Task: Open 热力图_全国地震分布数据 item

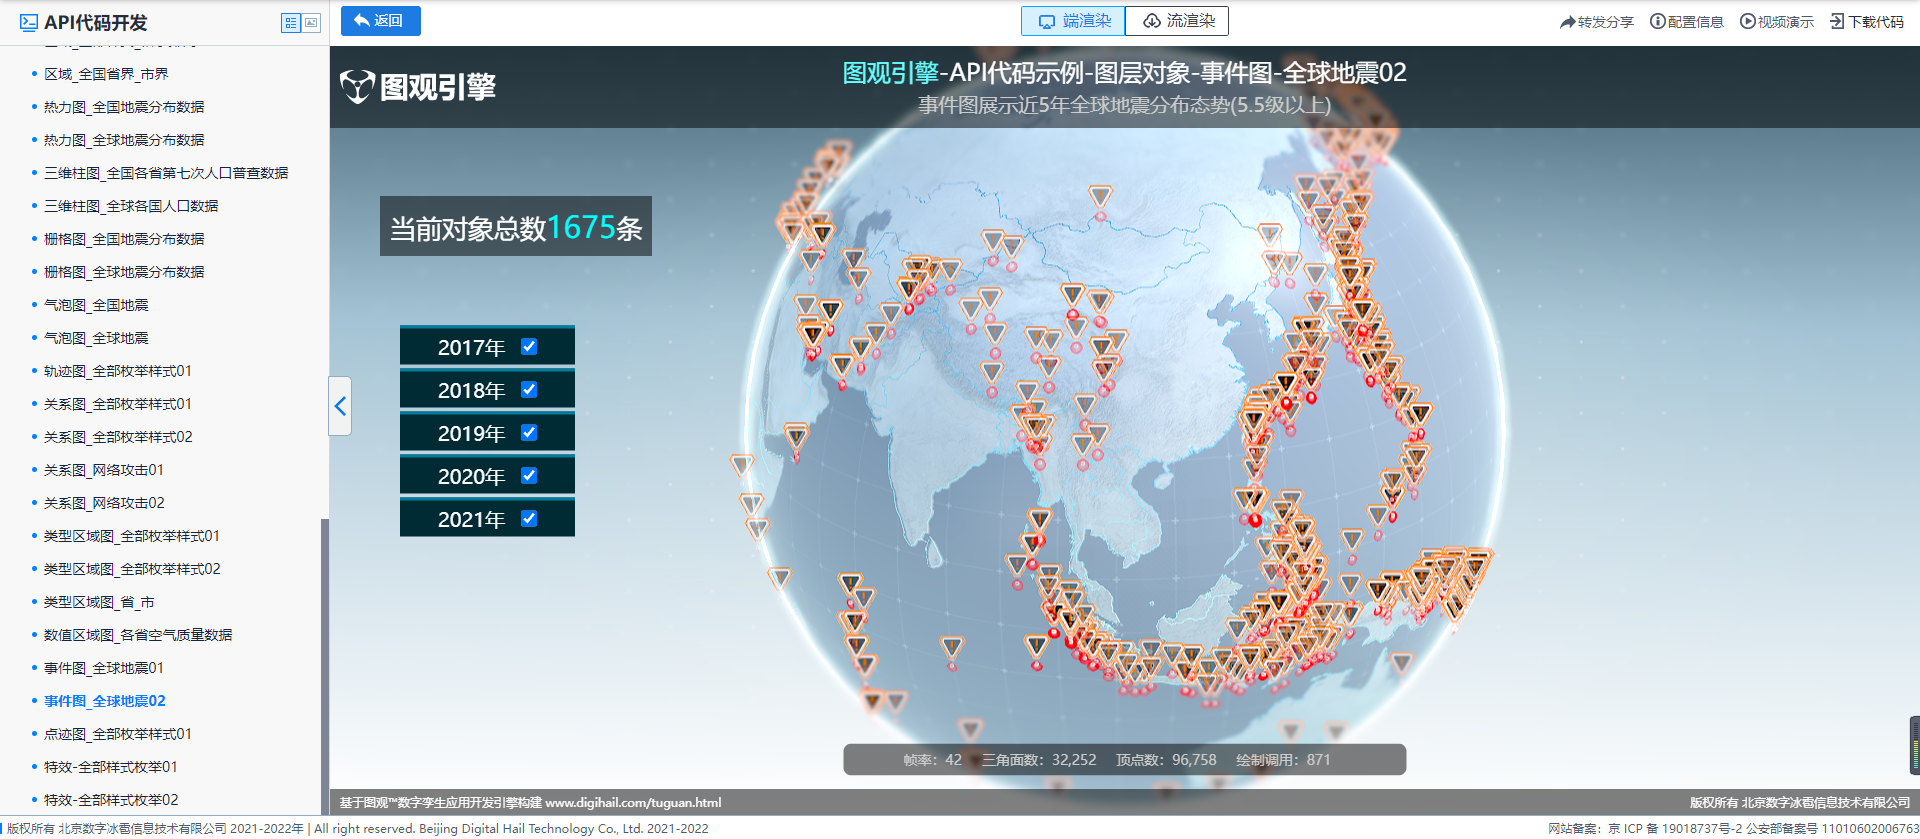Action: [124, 107]
